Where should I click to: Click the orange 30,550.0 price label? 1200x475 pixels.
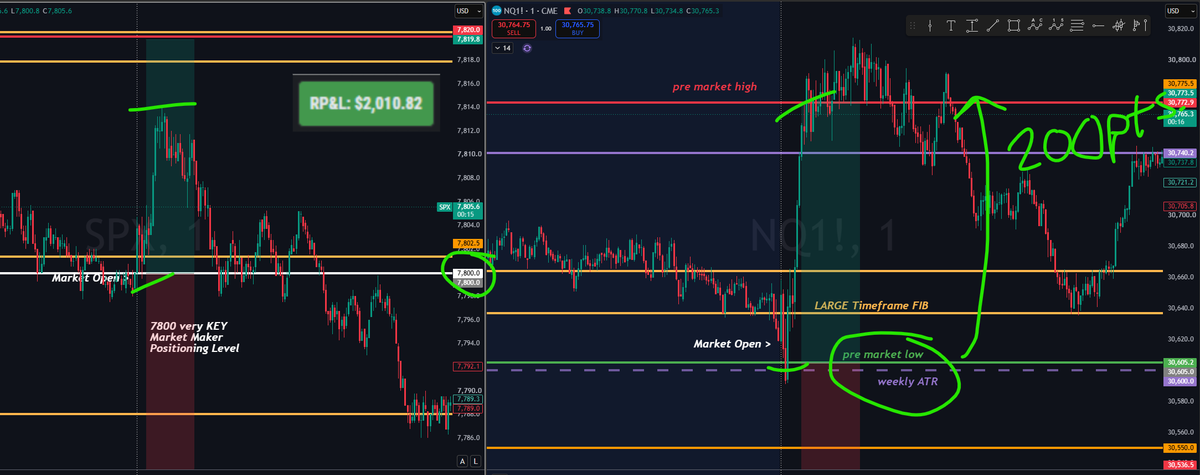[x=1180, y=449]
